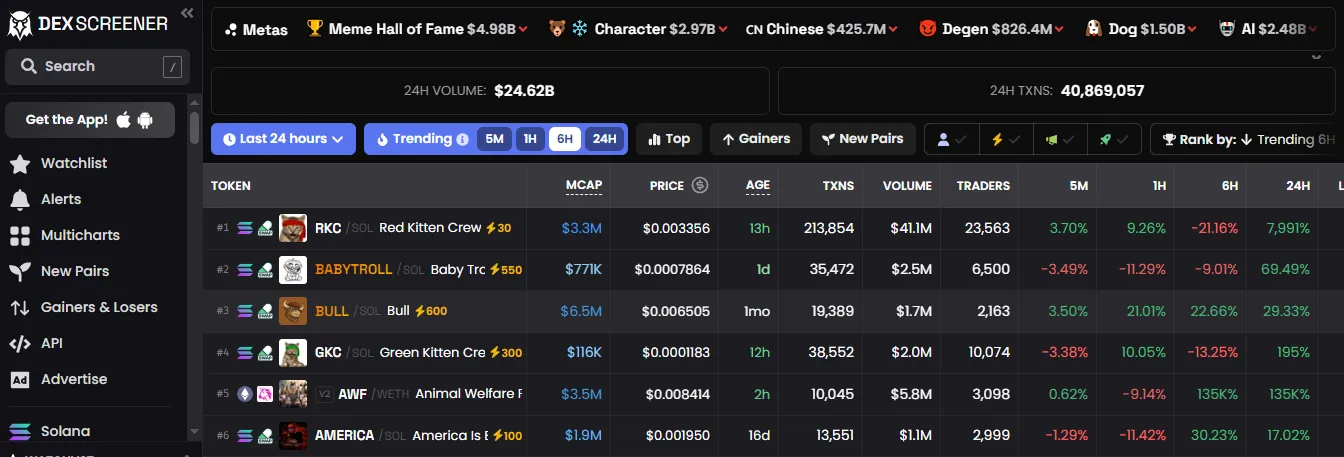
Task: Click the Uniswap DEX icon in AWF row
Action: click(x=265, y=394)
